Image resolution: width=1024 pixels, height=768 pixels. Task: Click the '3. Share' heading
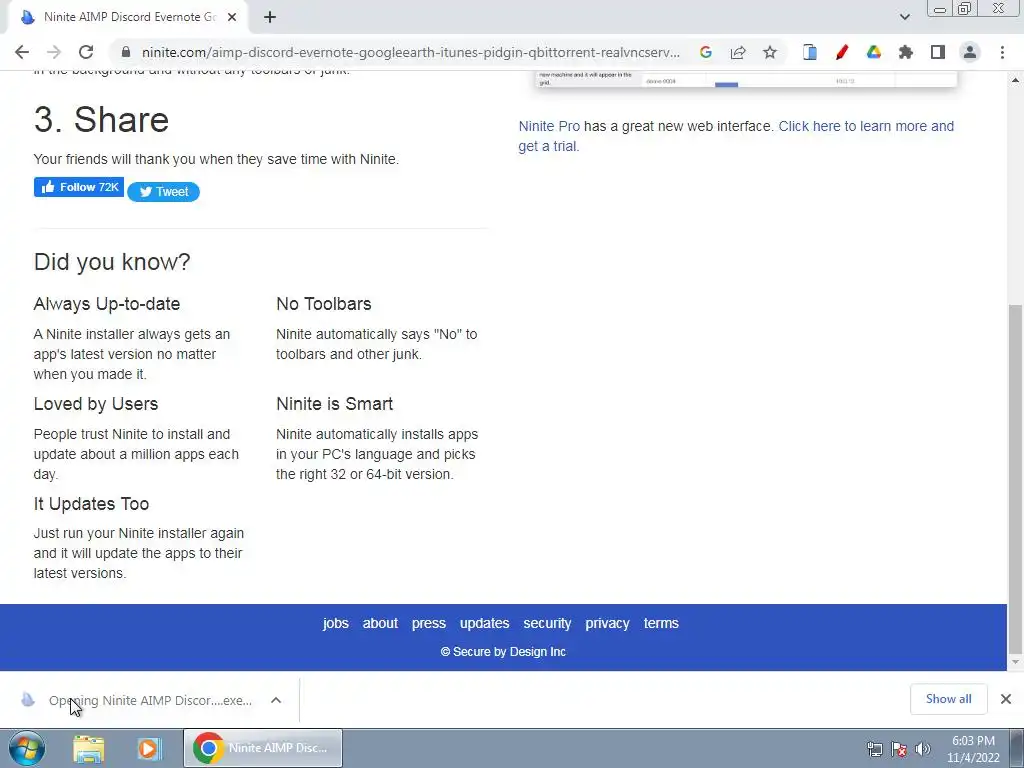click(x=101, y=120)
